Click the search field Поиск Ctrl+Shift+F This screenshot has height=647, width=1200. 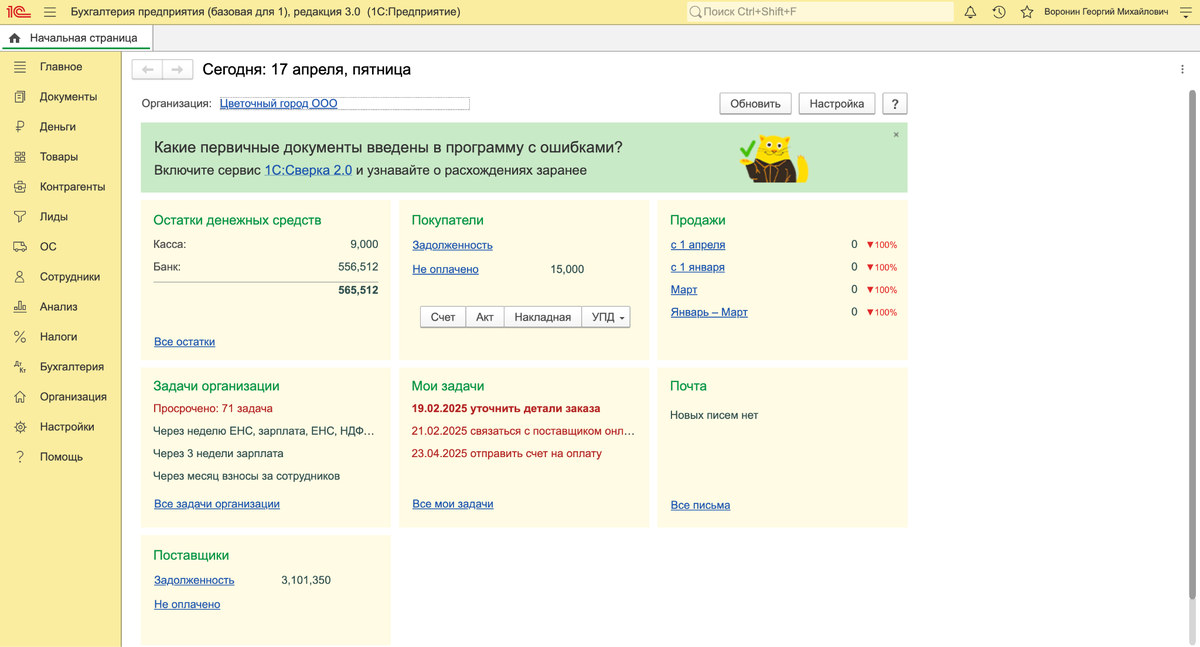coord(820,12)
